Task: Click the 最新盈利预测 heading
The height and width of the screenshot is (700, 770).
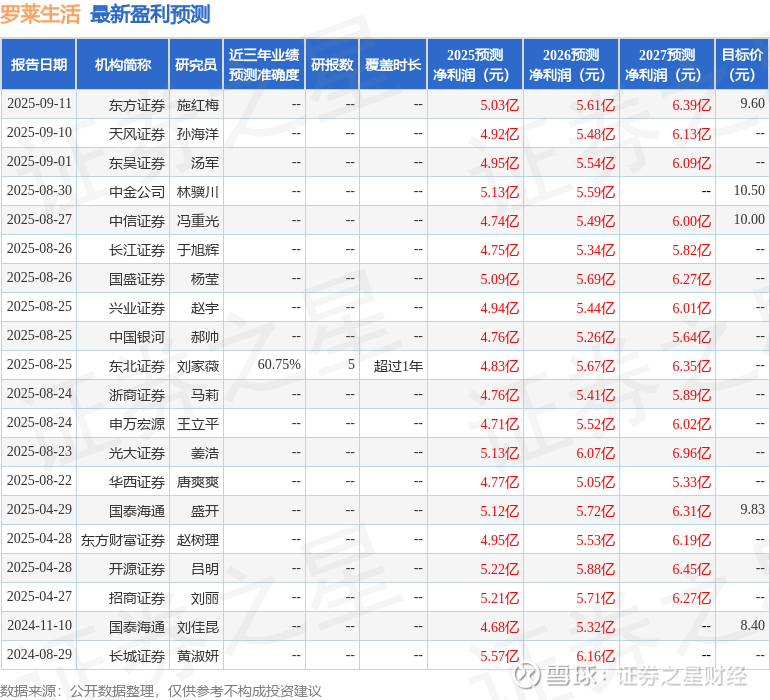Action: (150, 14)
